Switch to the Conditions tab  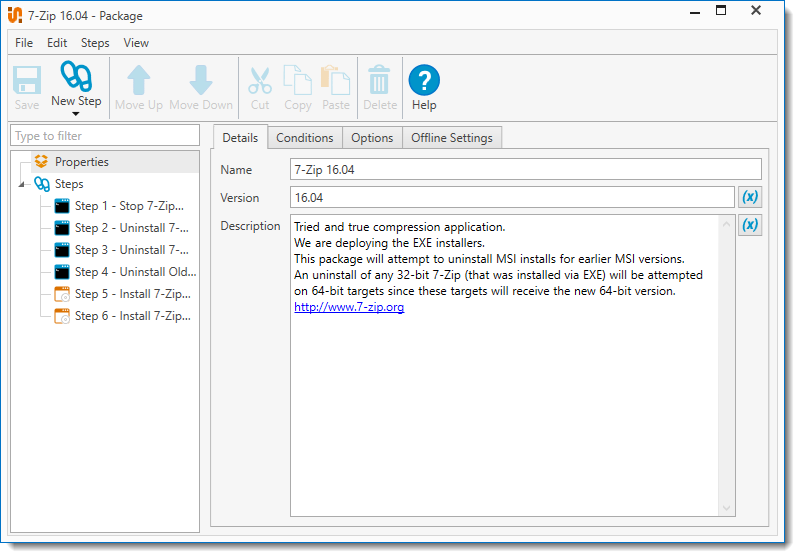click(305, 138)
